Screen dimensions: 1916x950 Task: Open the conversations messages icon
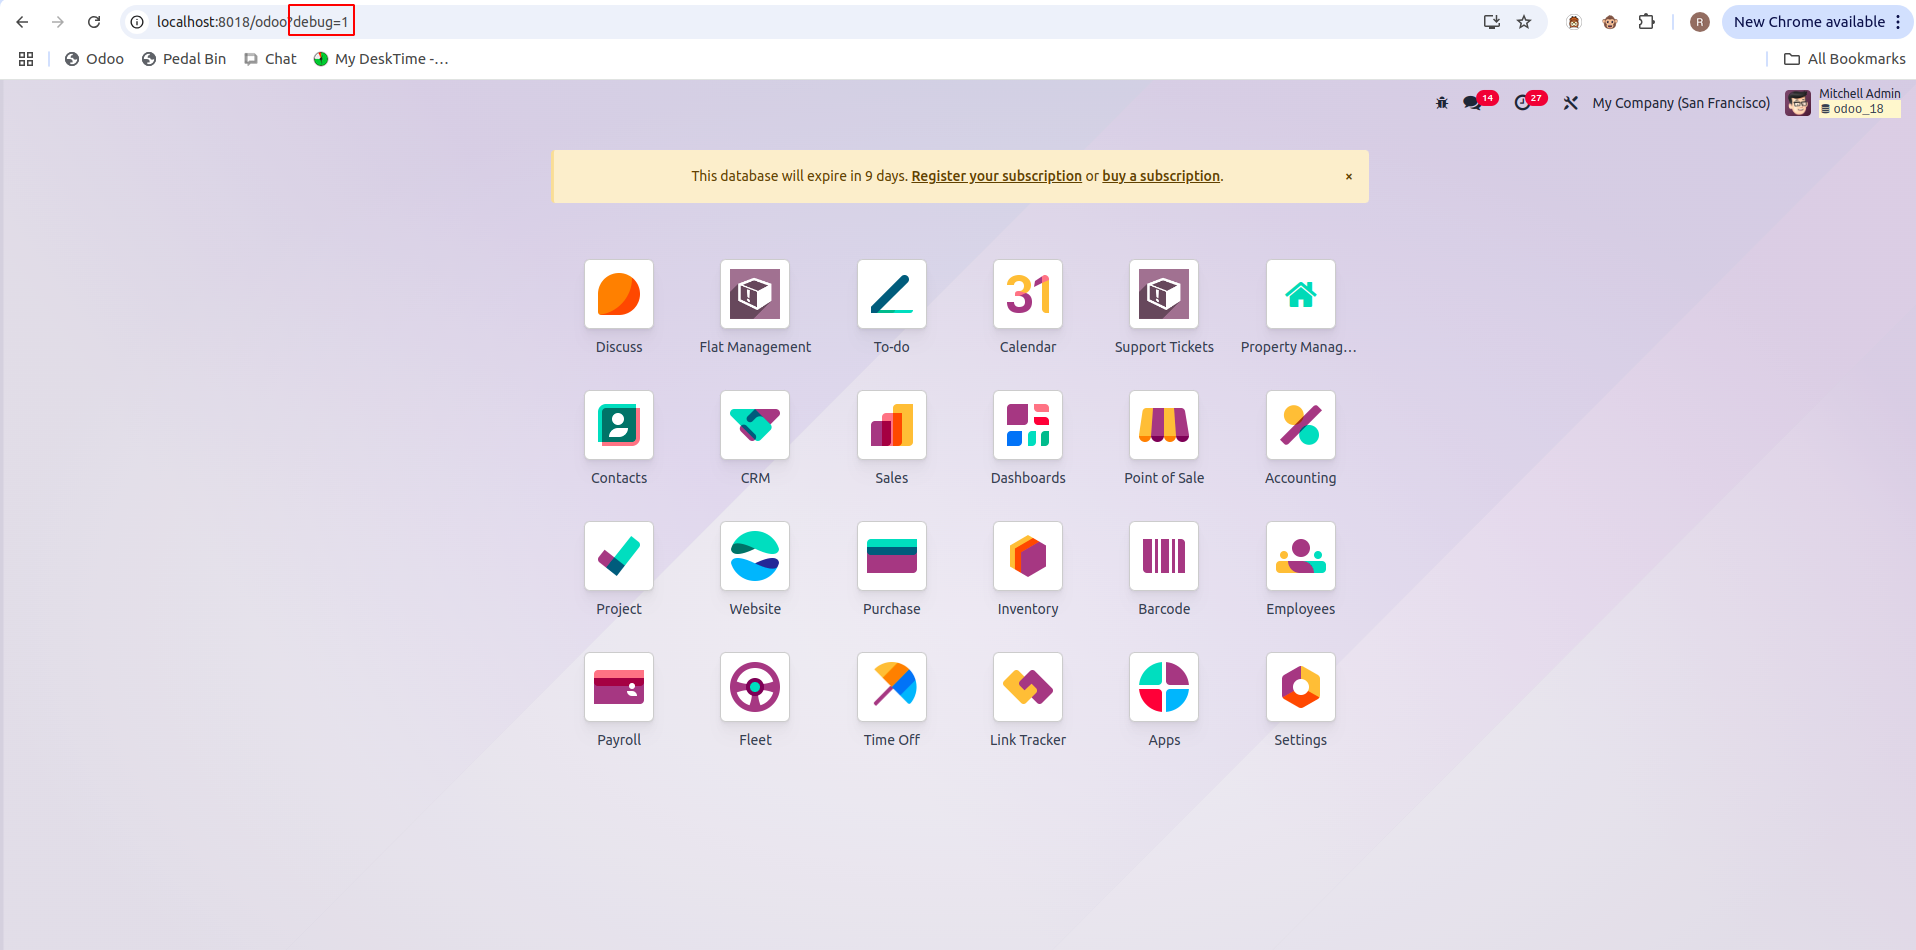(x=1473, y=103)
